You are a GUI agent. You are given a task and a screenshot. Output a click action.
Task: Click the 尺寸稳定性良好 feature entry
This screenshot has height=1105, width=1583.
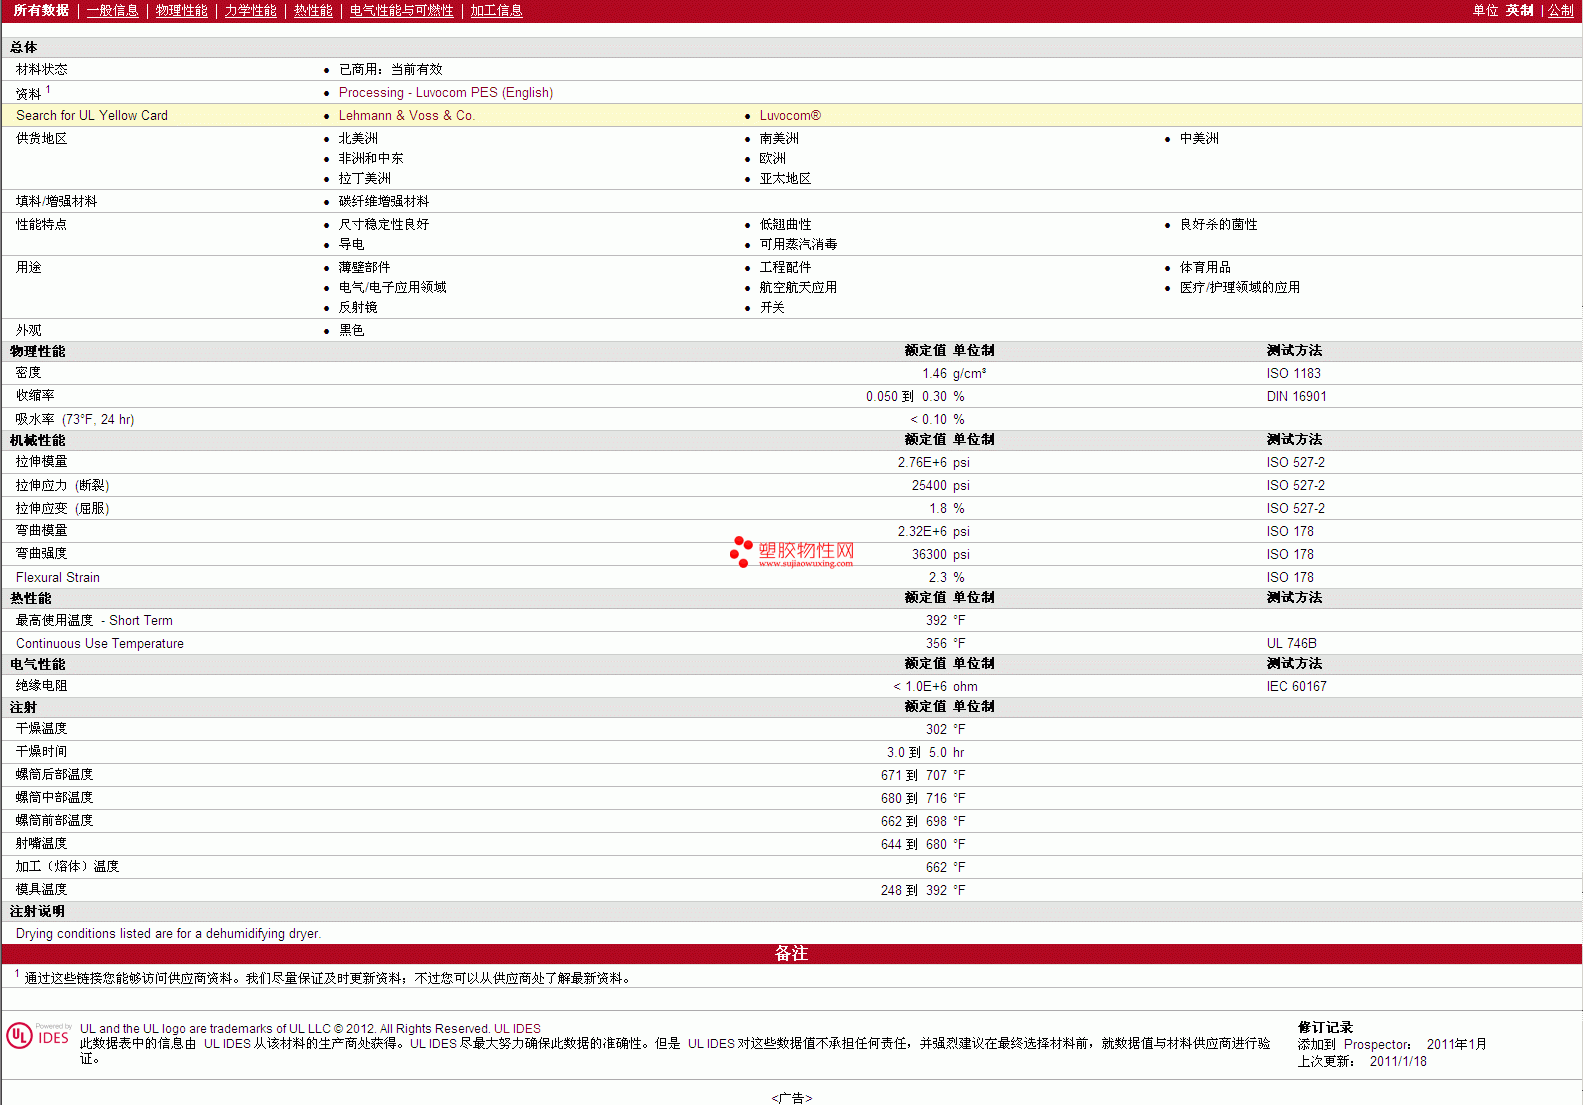click(384, 224)
